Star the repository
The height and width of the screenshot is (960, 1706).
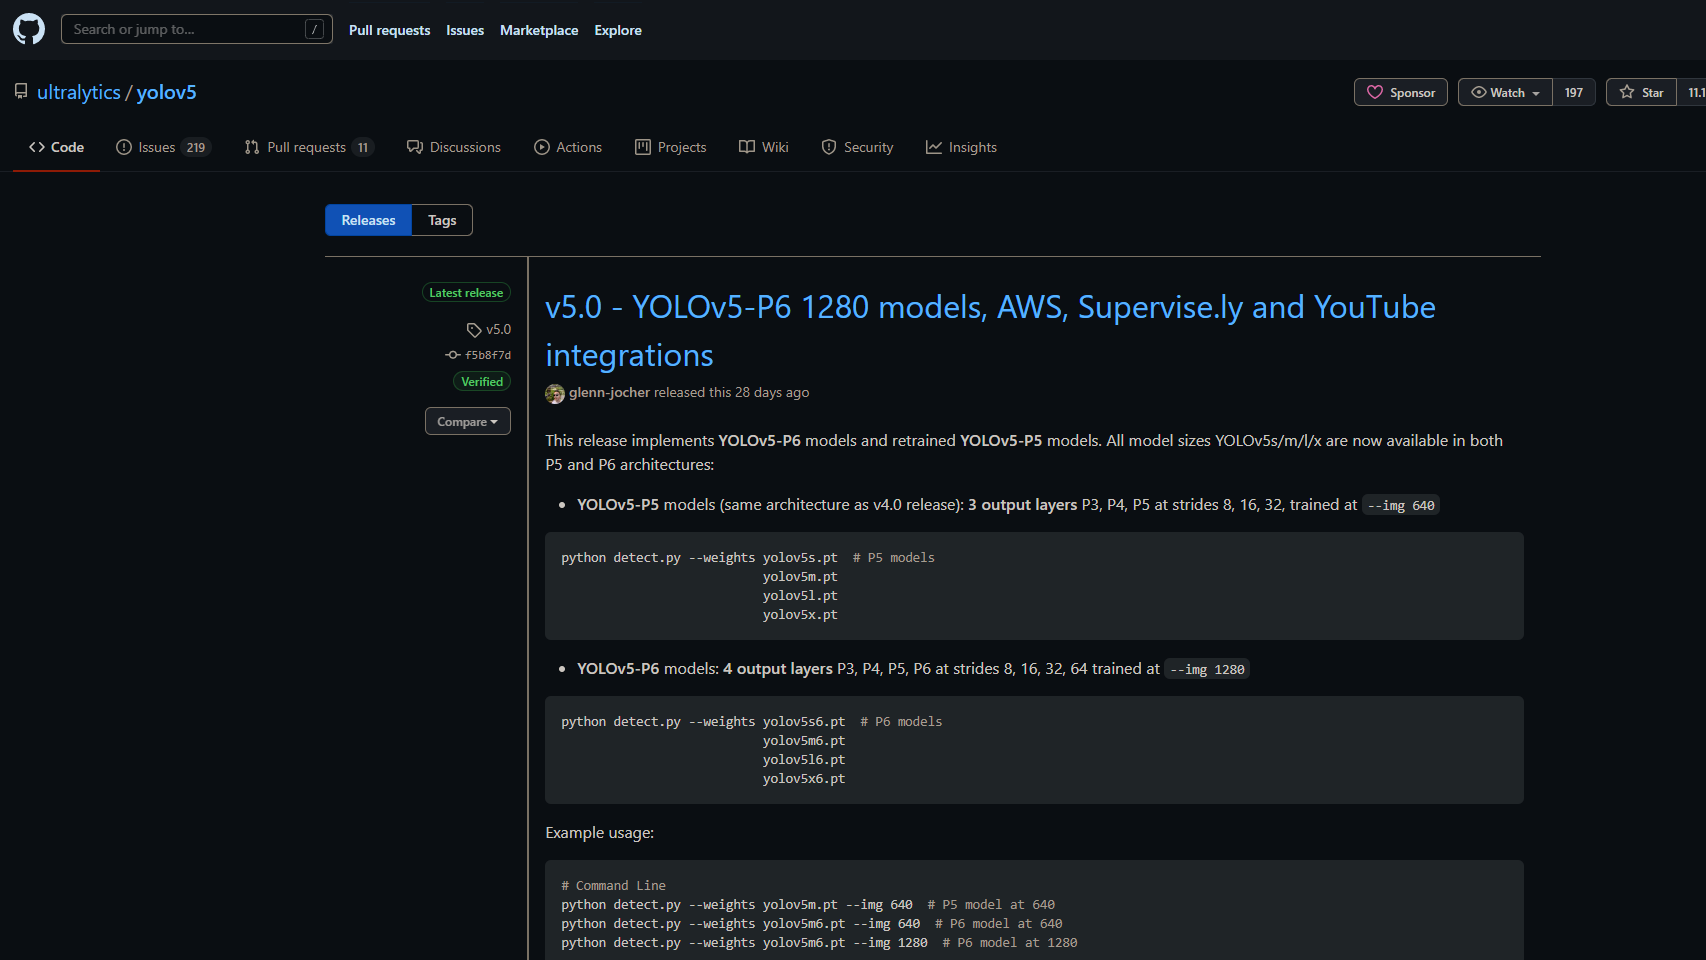(1641, 92)
